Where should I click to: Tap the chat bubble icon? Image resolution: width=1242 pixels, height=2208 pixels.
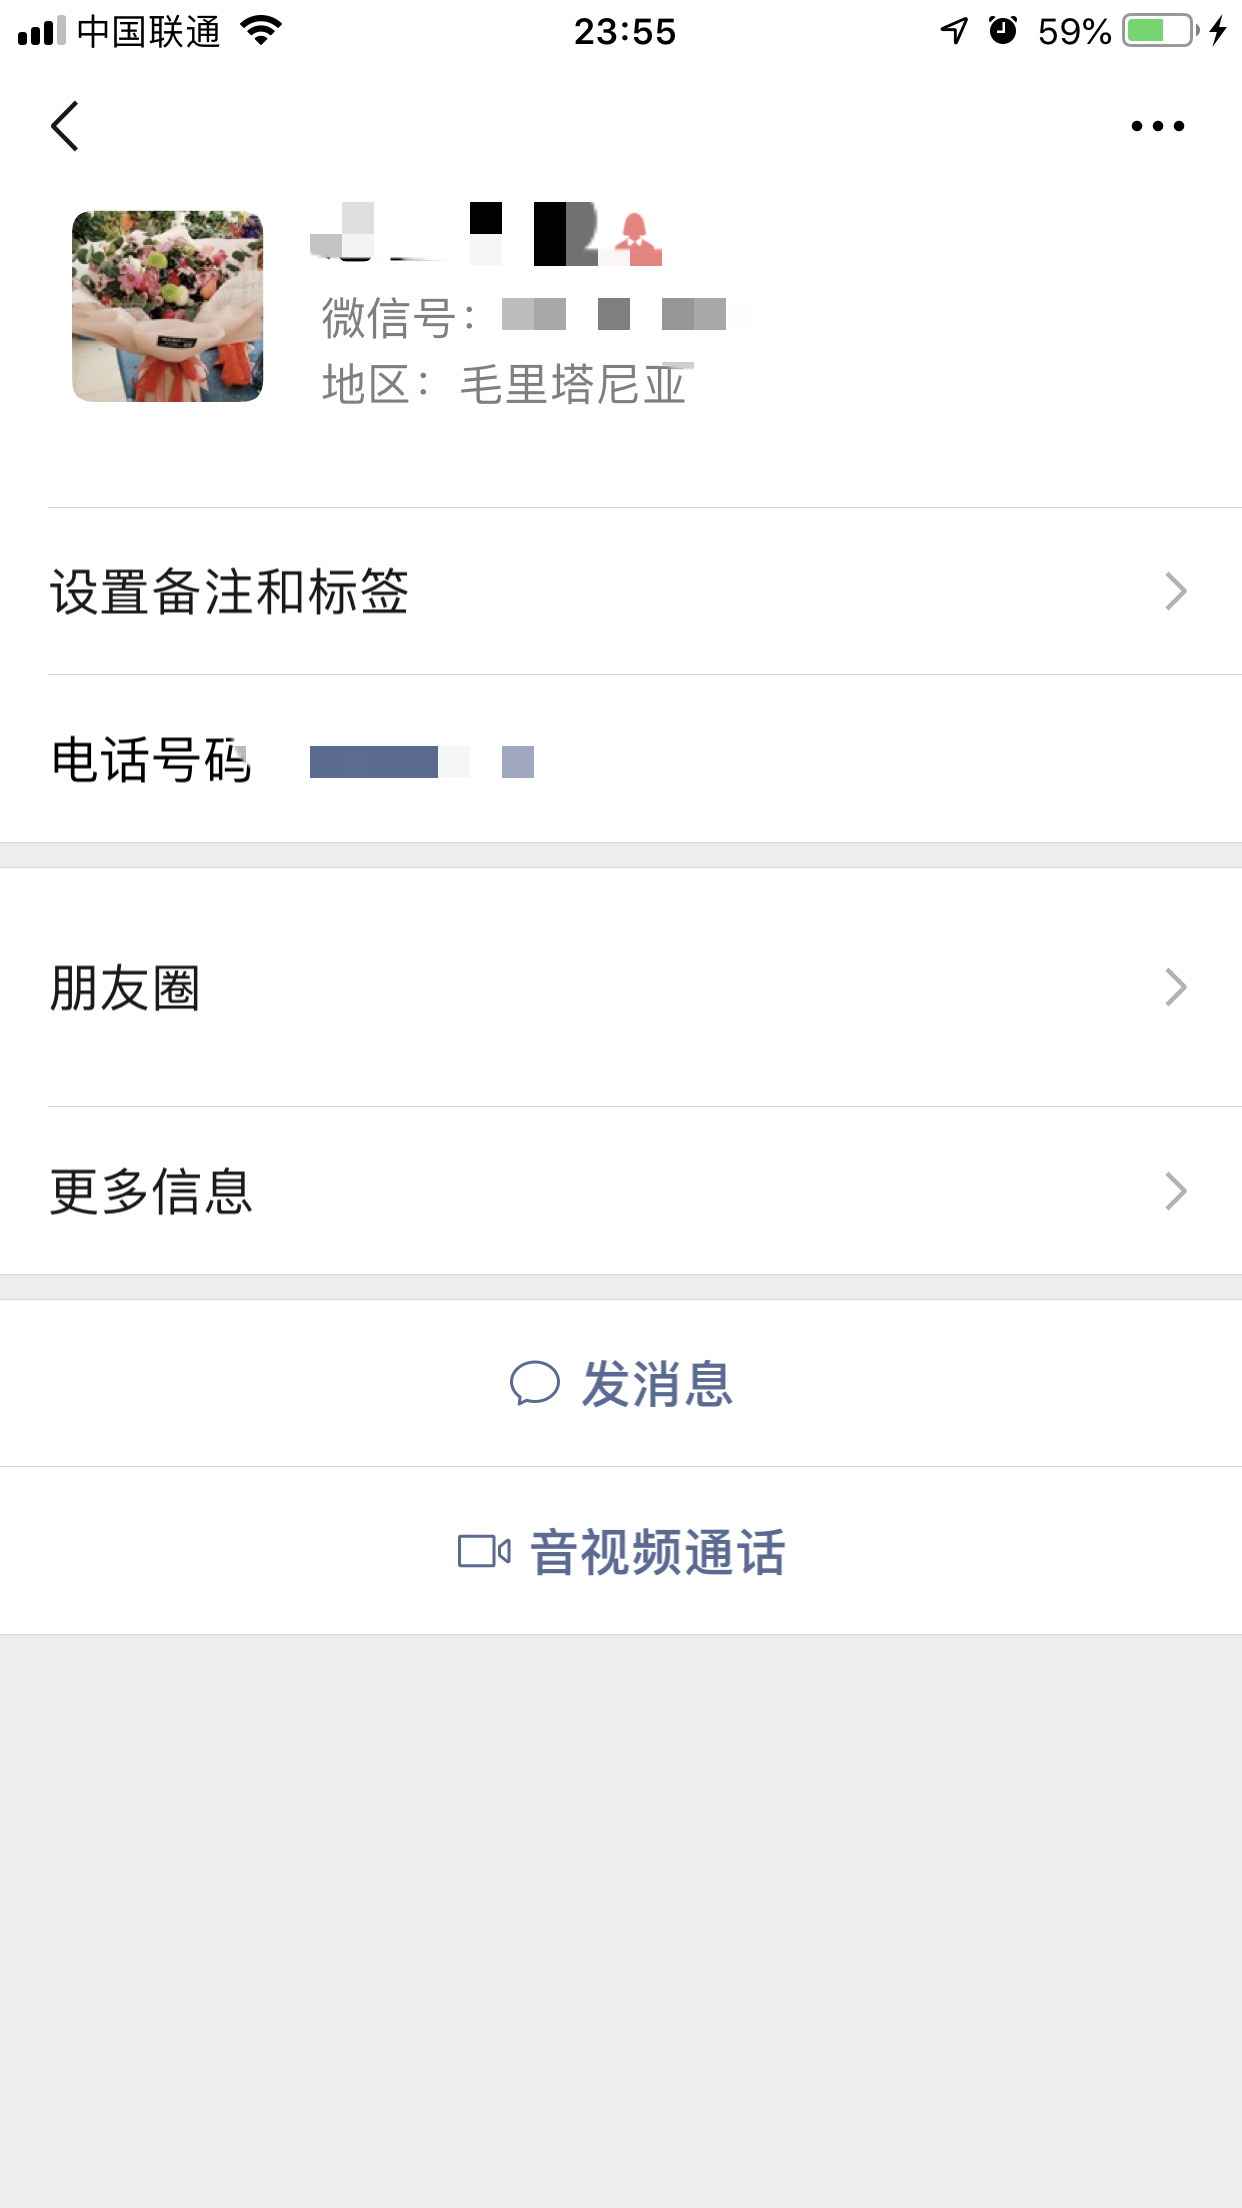point(534,1384)
